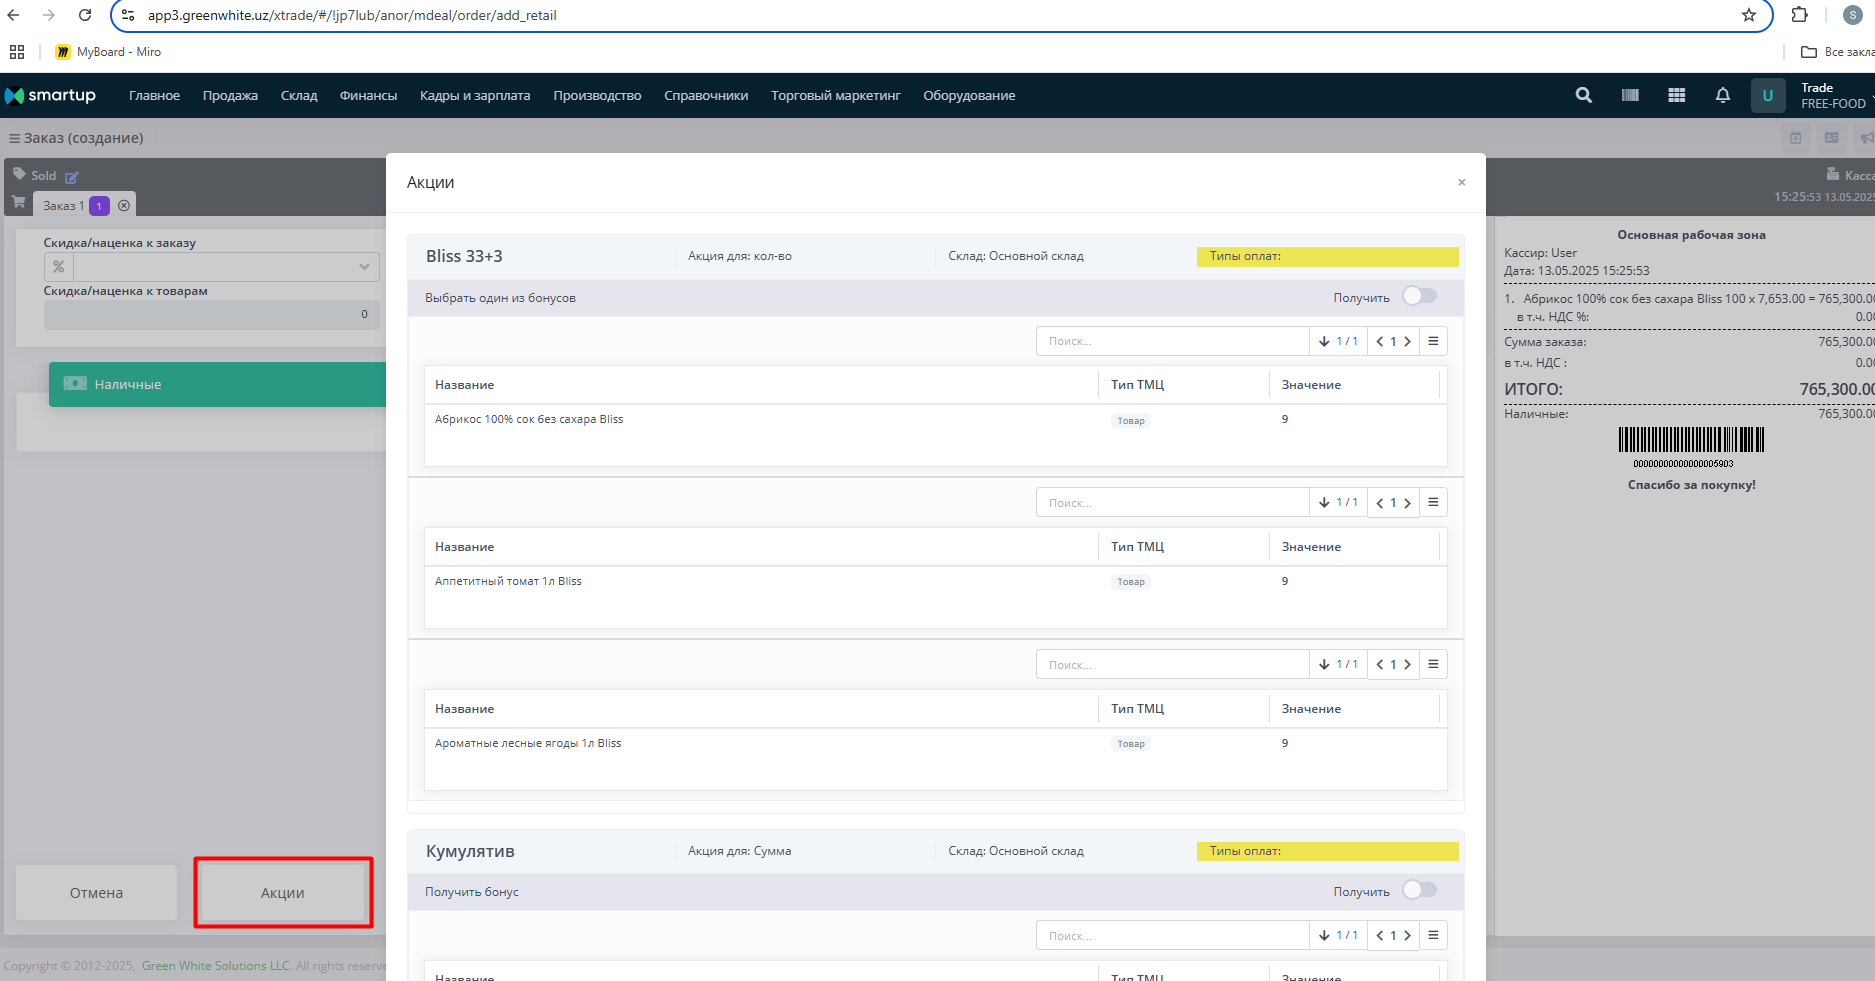The width and height of the screenshot is (1875, 981).
Task: Open user avatar U menu
Action: (1768, 95)
